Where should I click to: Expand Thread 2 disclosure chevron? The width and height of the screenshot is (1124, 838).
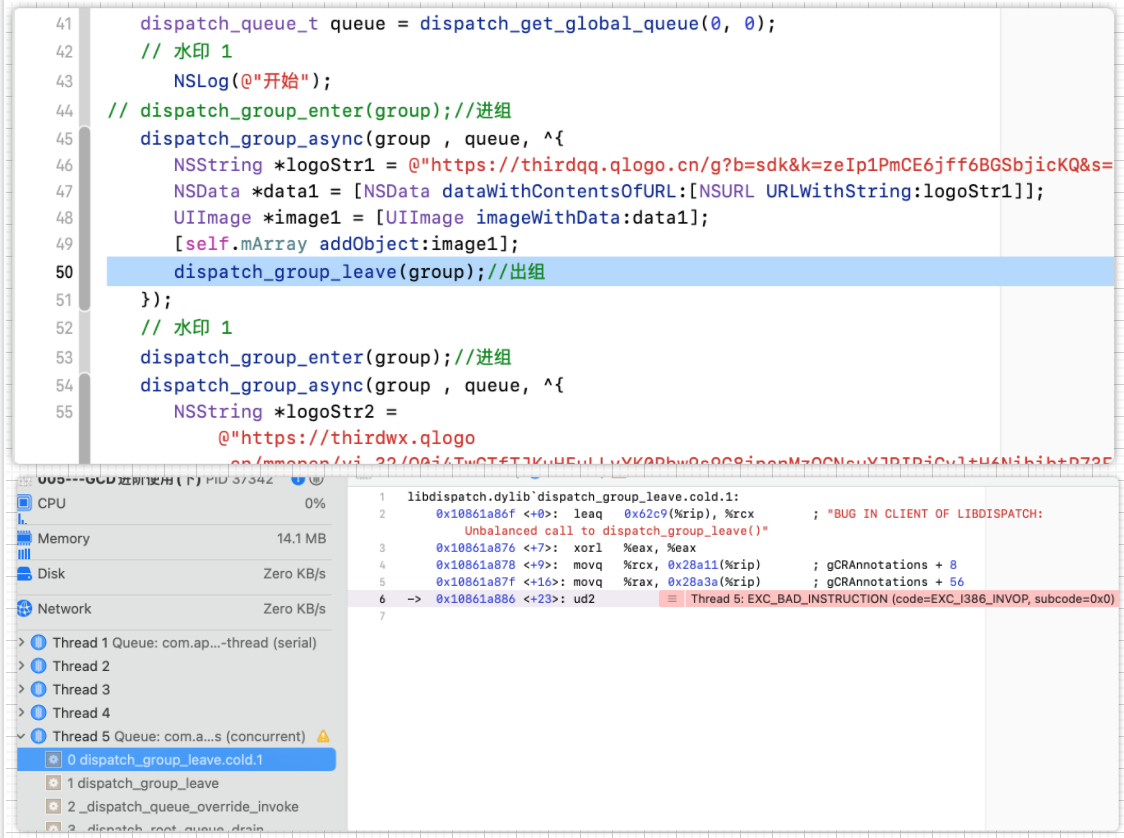[x=22, y=666]
